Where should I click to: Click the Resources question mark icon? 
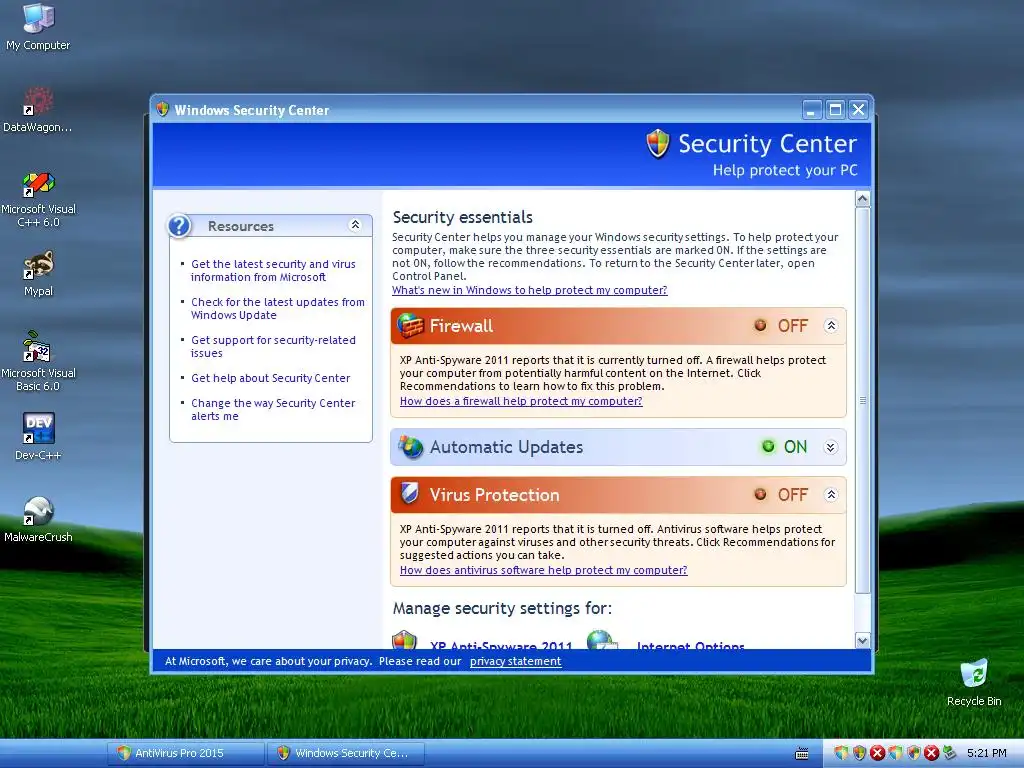point(179,226)
